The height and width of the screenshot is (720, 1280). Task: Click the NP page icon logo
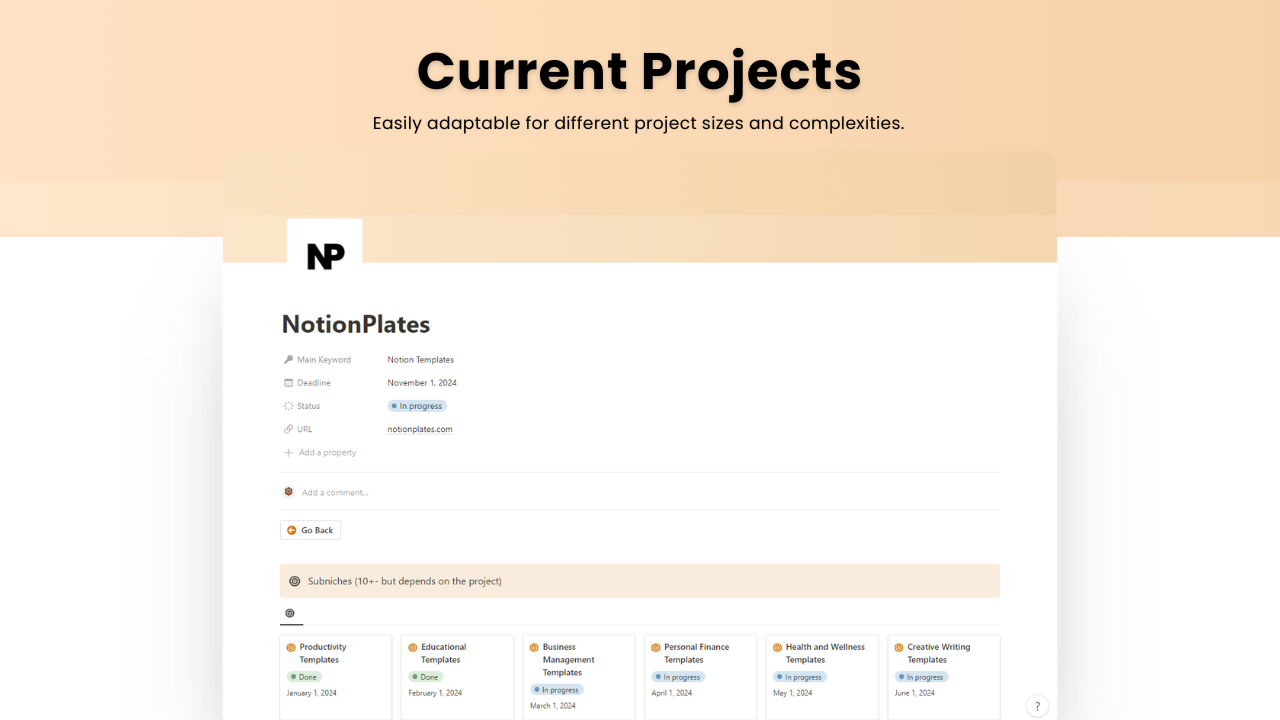pyautogui.click(x=324, y=256)
